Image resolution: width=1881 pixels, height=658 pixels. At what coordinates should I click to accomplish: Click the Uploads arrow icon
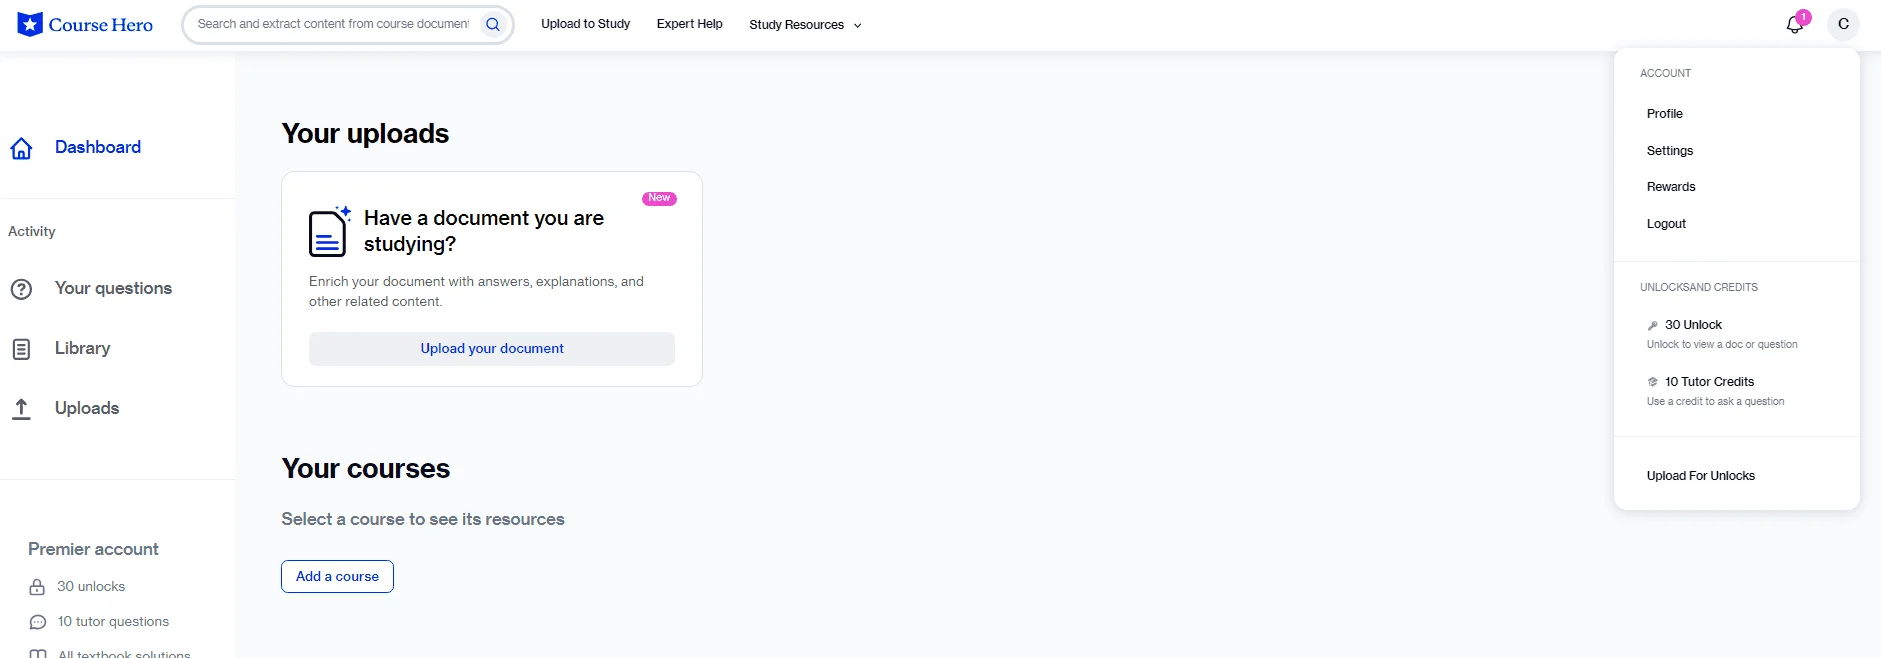point(21,409)
